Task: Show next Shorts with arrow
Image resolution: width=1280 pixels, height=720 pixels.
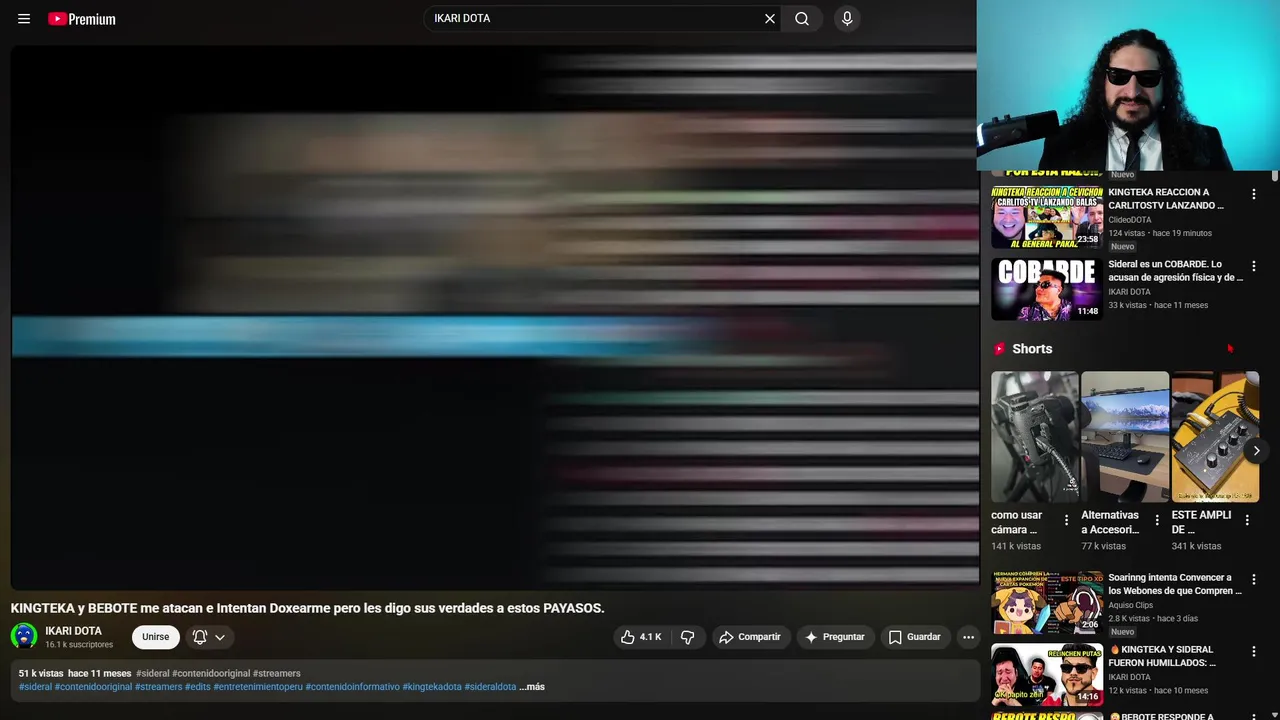Action: 1256,450
